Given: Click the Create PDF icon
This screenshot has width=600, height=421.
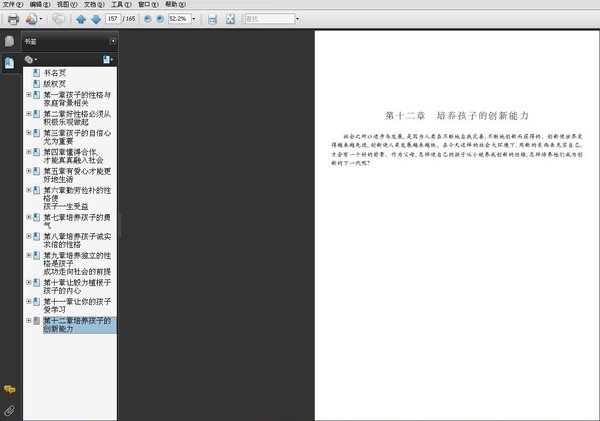Looking at the screenshot, I should click(x=31, y=19).
